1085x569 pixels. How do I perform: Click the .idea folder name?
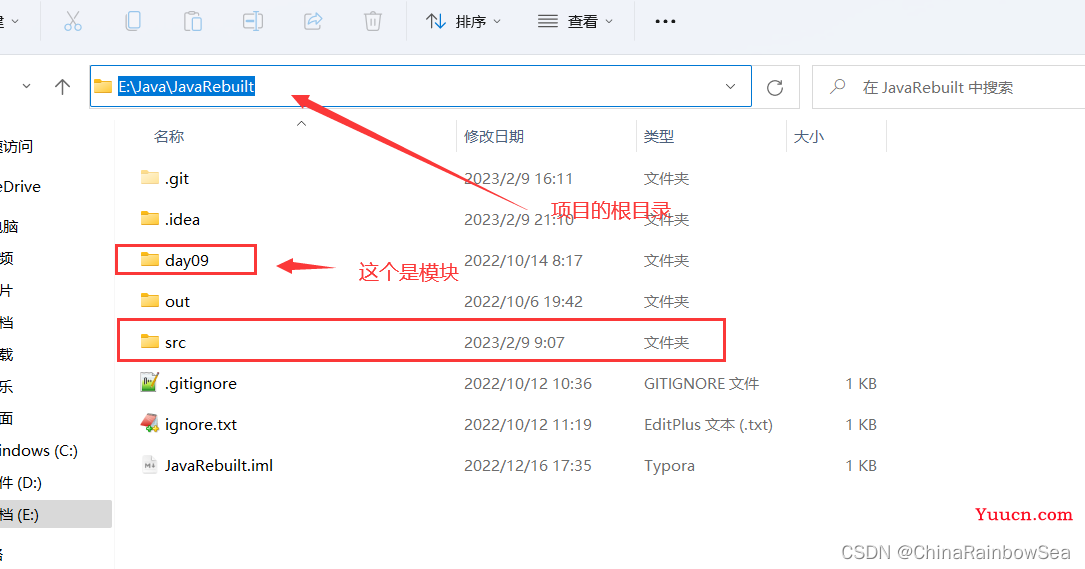pos(182,219)
